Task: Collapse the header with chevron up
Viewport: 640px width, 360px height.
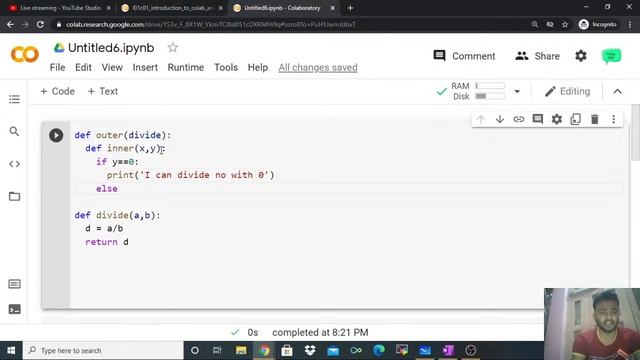Action: (x=618, y=91)
